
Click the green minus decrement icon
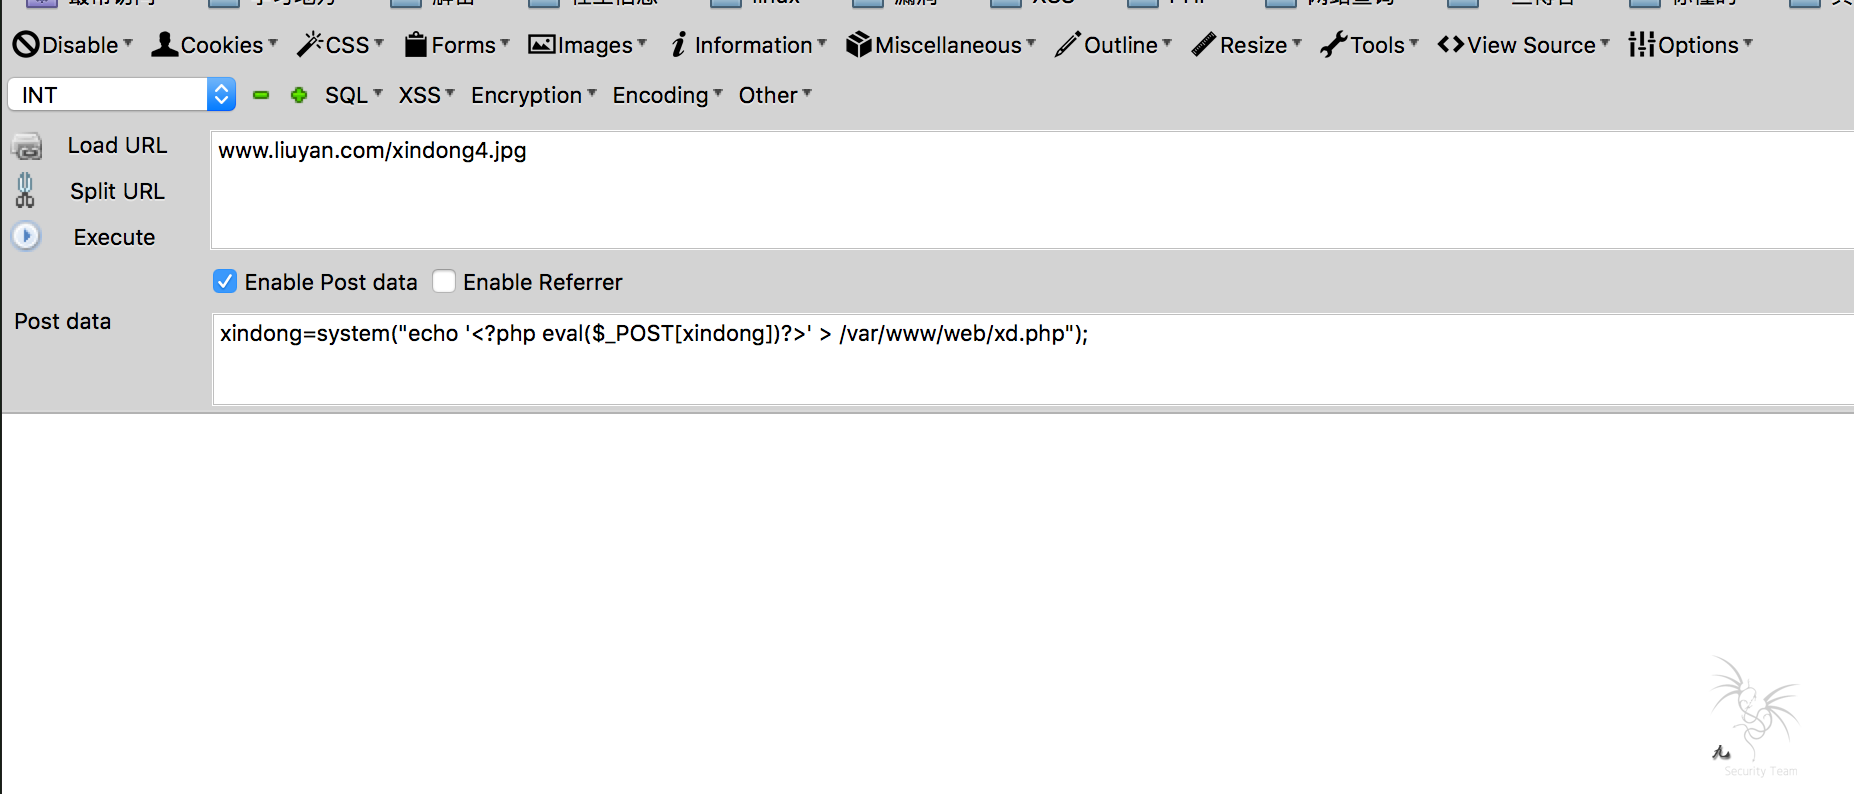261,95
